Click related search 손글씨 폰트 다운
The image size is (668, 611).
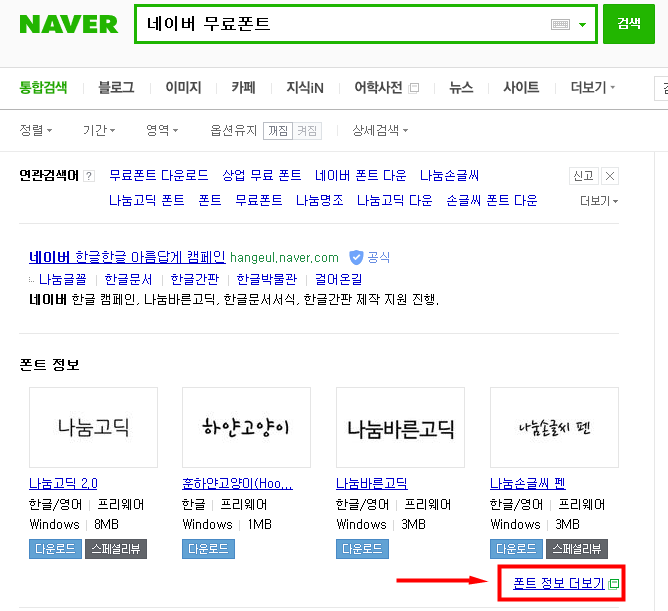pyautogui.click(x=492, y=200)
